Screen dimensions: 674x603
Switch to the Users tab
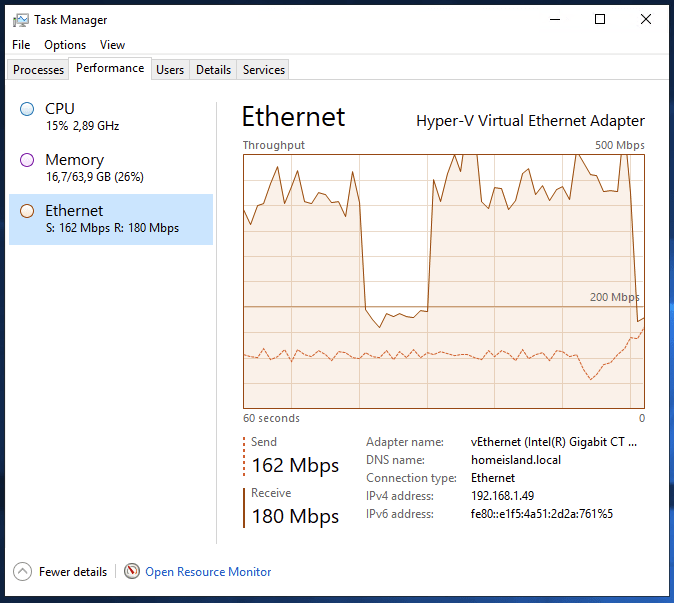pyautogui.click(x=170, y=70)
